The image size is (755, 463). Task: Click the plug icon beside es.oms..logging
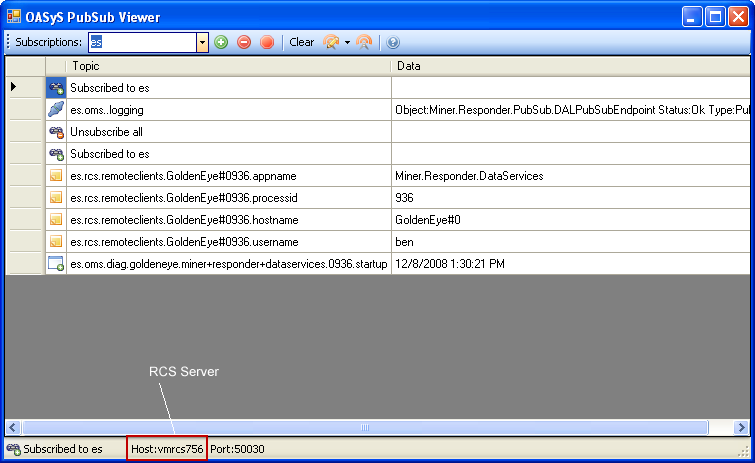[56, 110]
